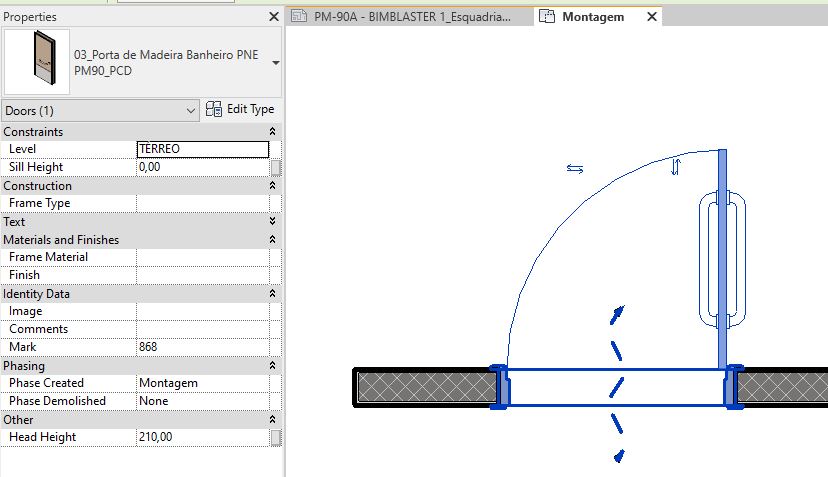The image size is (828, 477).
Task: Click the vertical flip arrows on the door
Action: 675,166
